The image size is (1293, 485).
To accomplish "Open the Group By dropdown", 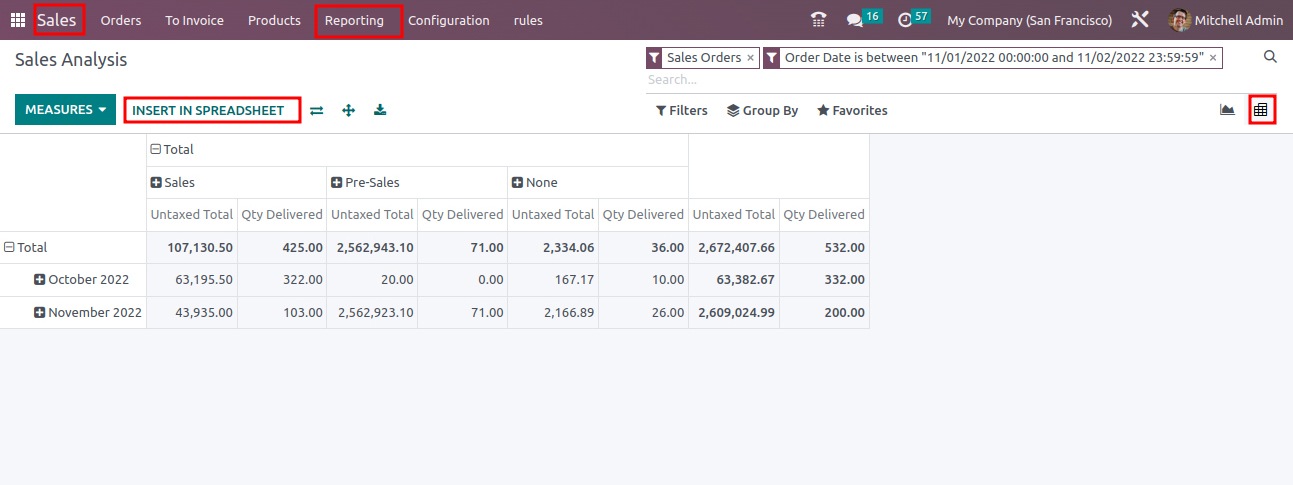I will (762, 111).
